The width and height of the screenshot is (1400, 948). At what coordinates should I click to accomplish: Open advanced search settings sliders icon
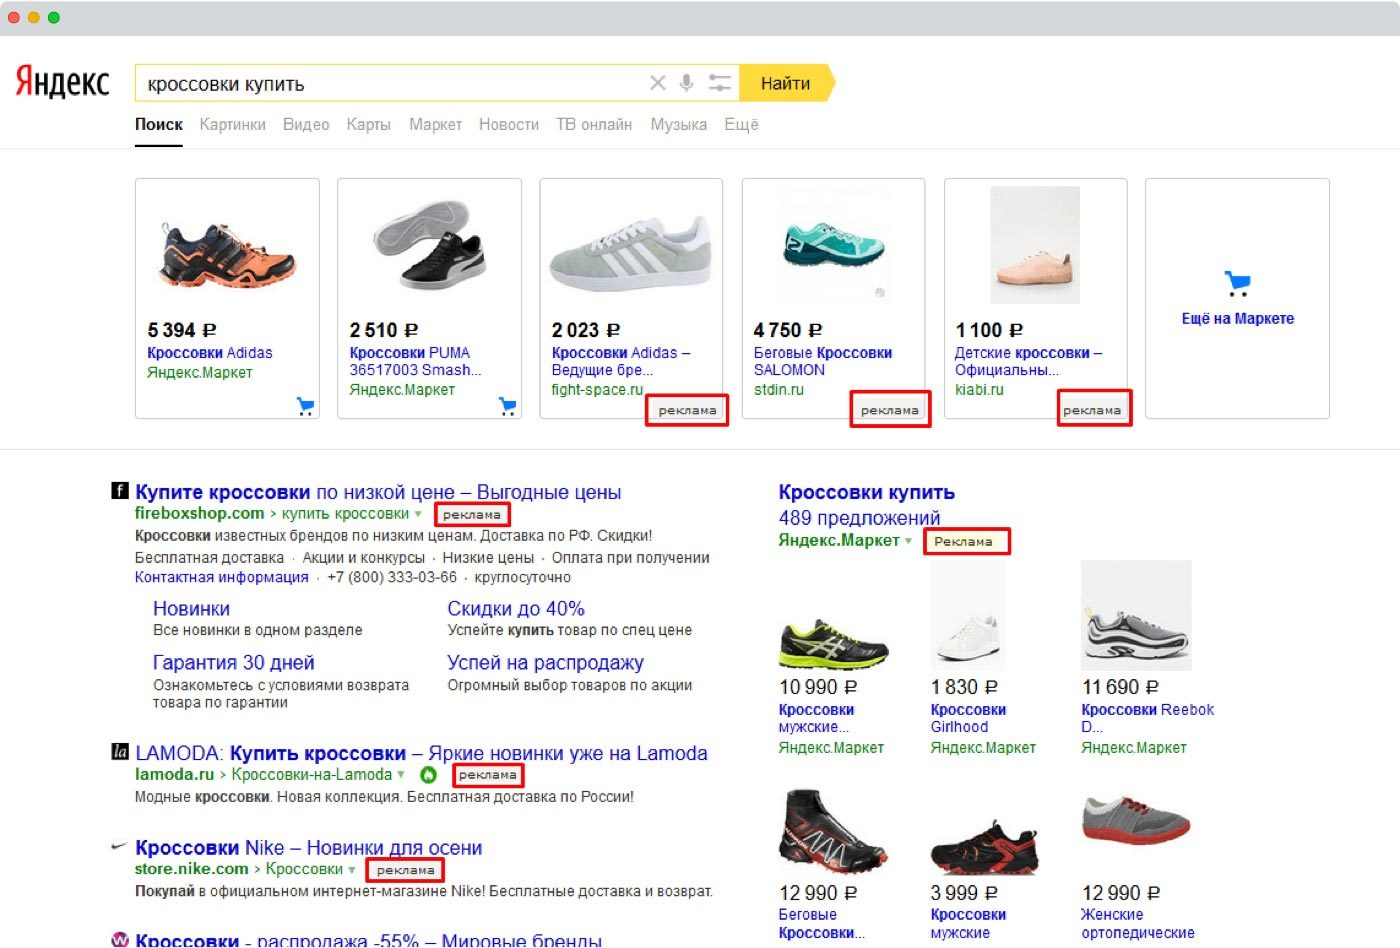pyautogui.click(x=720, y=83)
